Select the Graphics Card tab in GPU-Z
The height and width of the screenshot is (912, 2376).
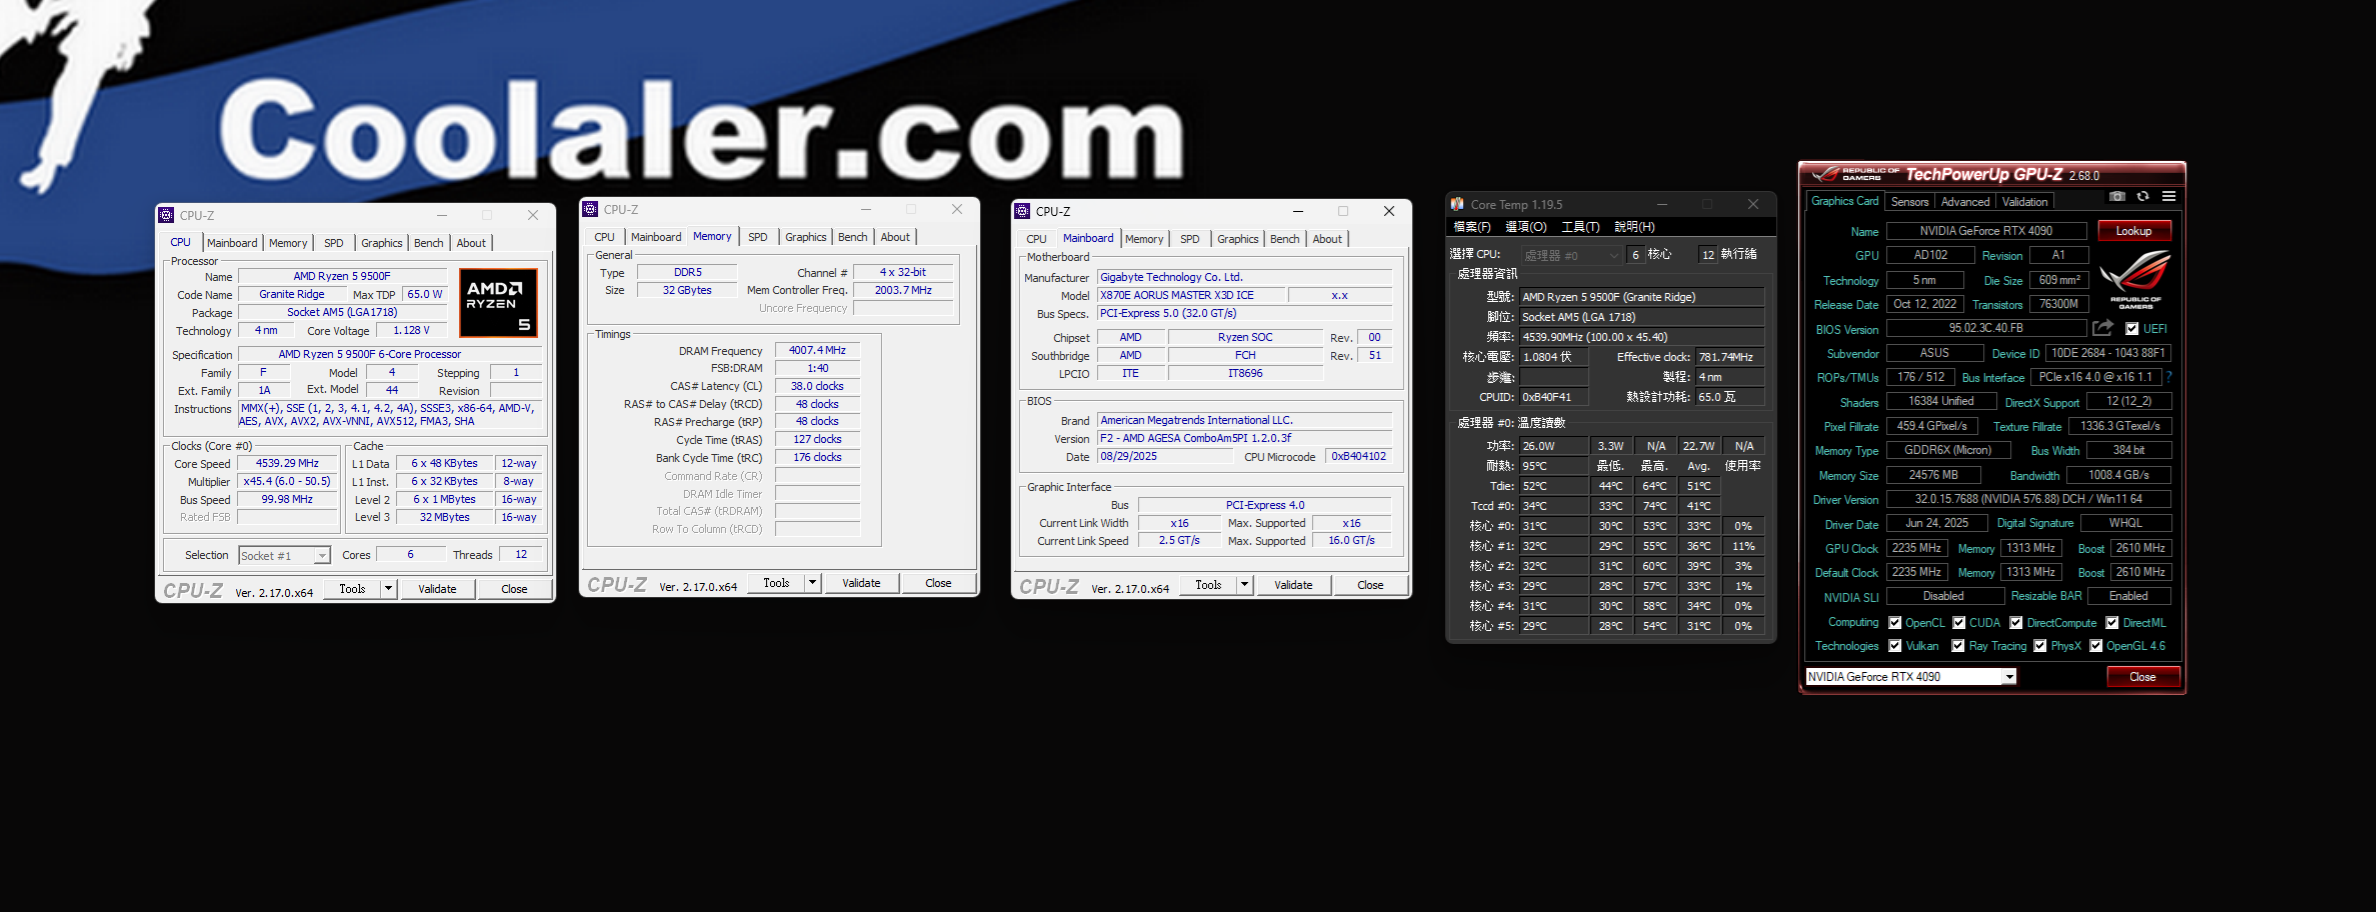(x=1845, y=201)
